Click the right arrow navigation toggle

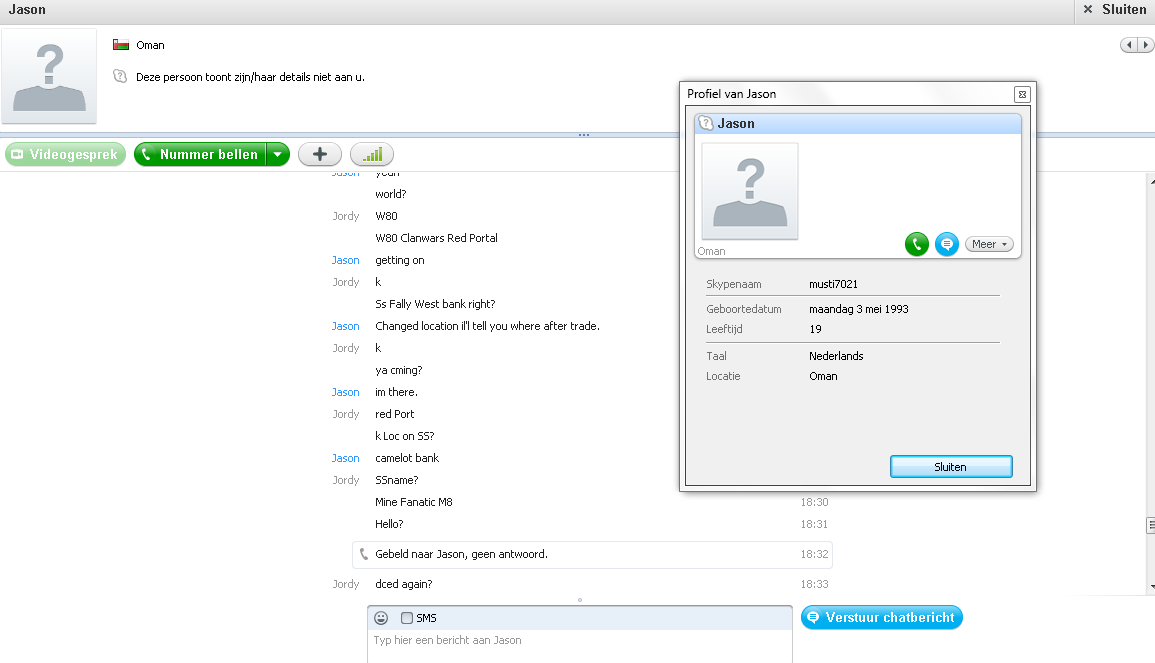click(x=1145, y=45)
